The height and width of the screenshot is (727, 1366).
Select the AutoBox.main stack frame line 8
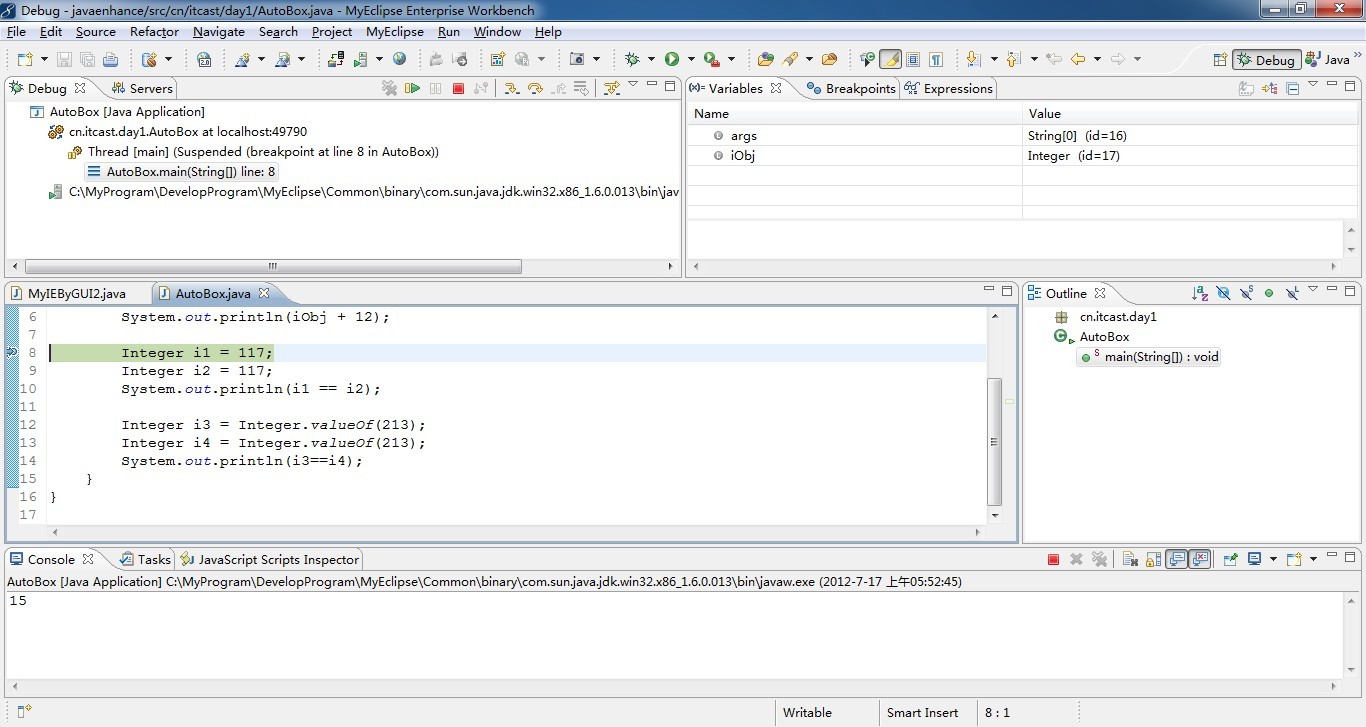coord(190,171)
